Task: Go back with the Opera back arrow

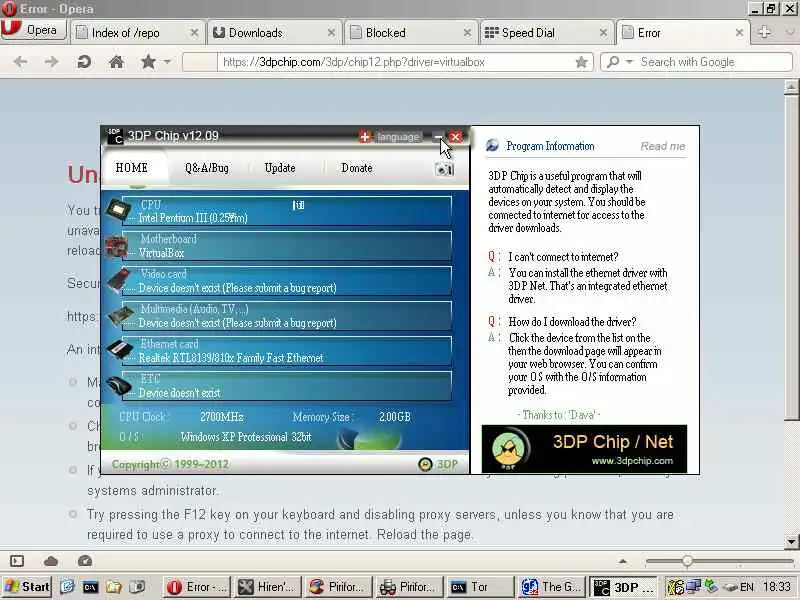Action: tap(20, 62)
